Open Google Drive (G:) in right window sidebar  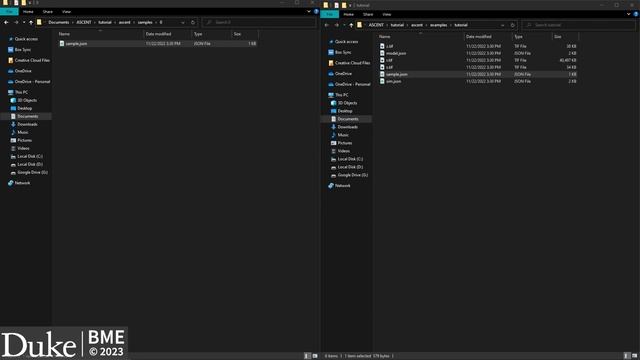click(x=353, y=175)
